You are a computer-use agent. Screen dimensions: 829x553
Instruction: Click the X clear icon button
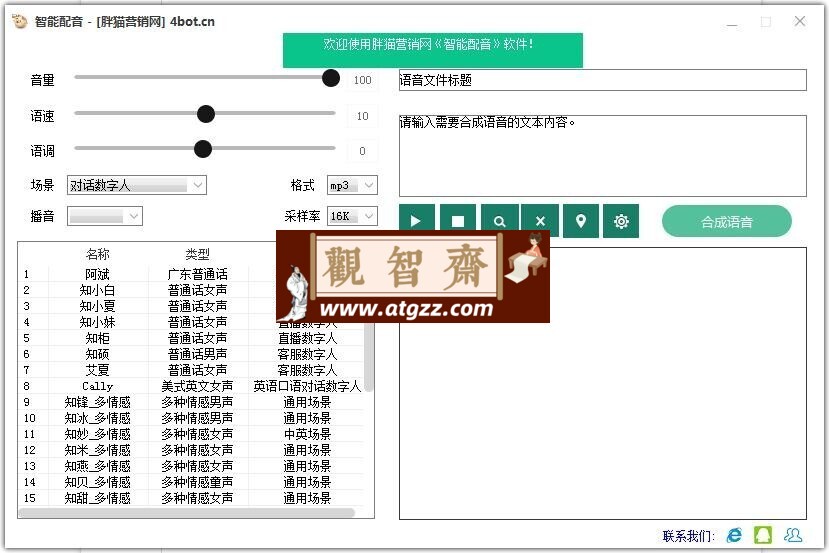click(540, 221)
